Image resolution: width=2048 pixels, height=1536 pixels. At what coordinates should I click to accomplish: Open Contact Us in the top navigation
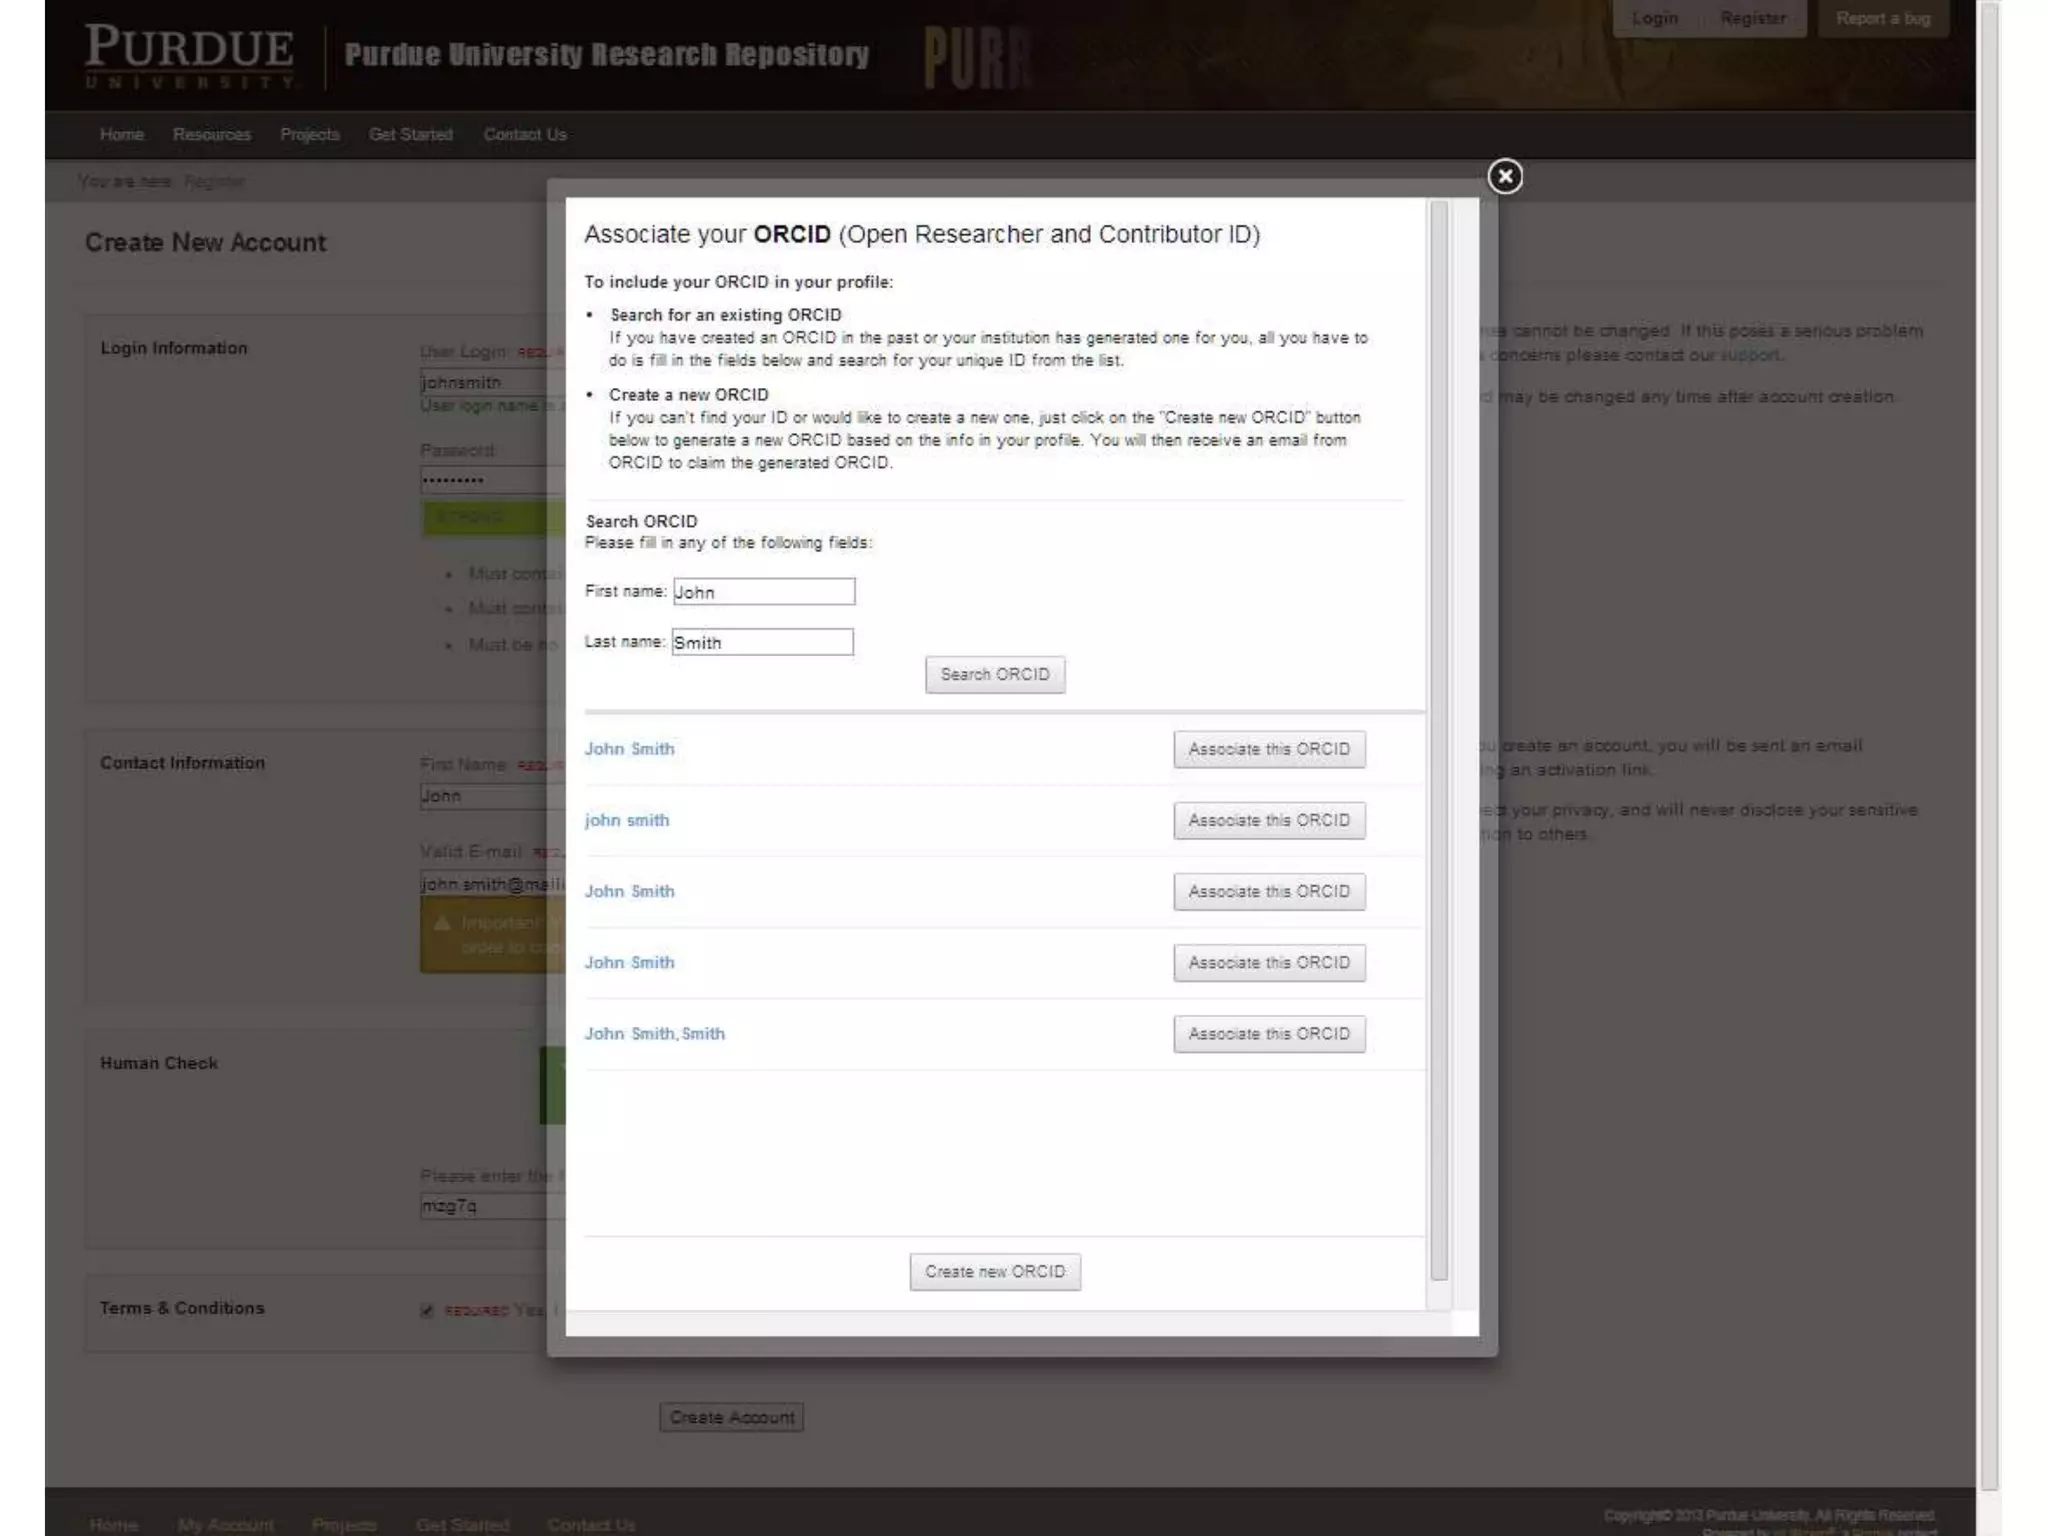(524, 135)
